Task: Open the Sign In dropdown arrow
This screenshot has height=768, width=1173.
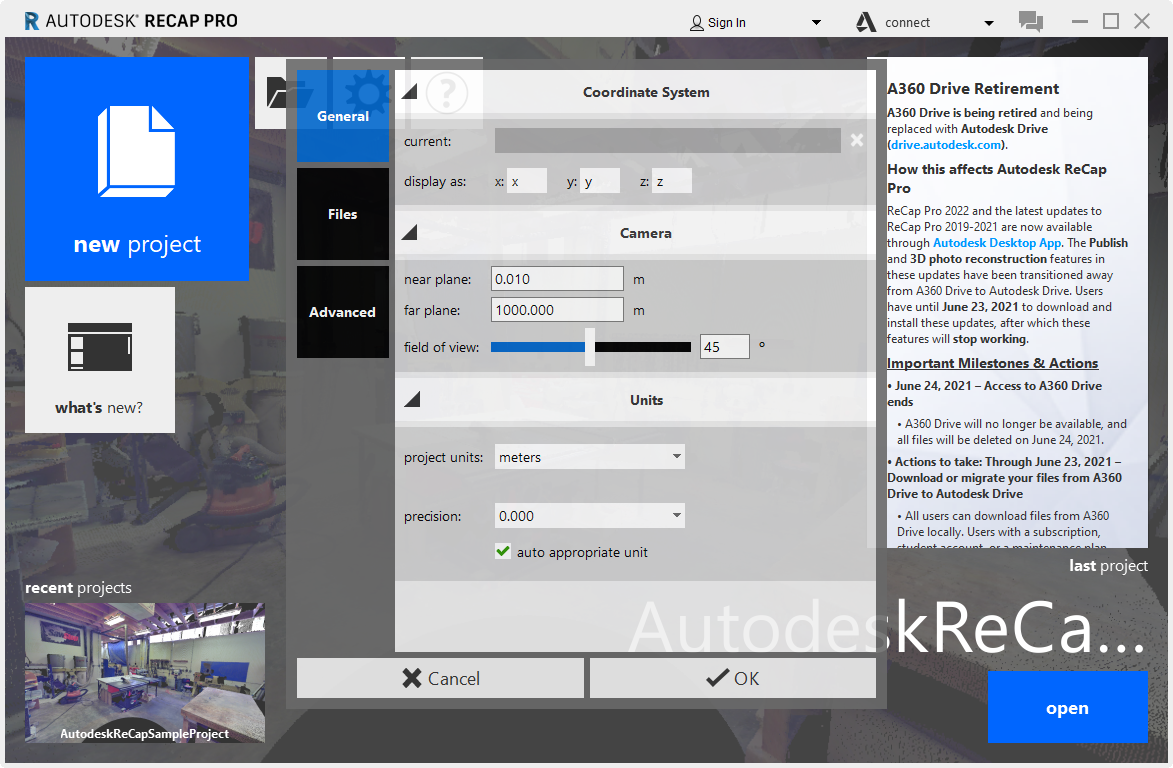Action: pyautogui.click(x=816, y=22)
